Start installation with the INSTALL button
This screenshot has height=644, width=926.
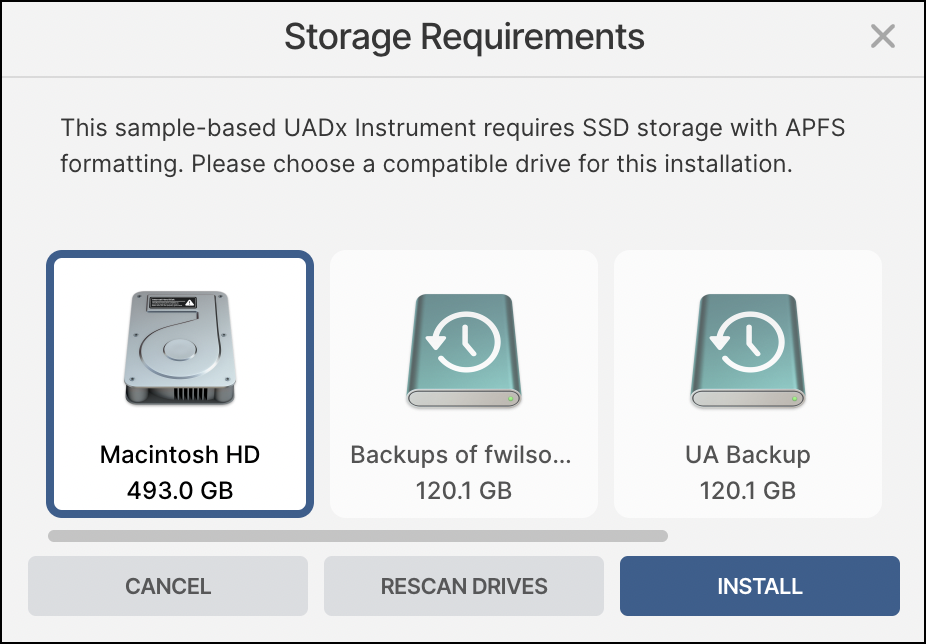click(x=759, y=586)
